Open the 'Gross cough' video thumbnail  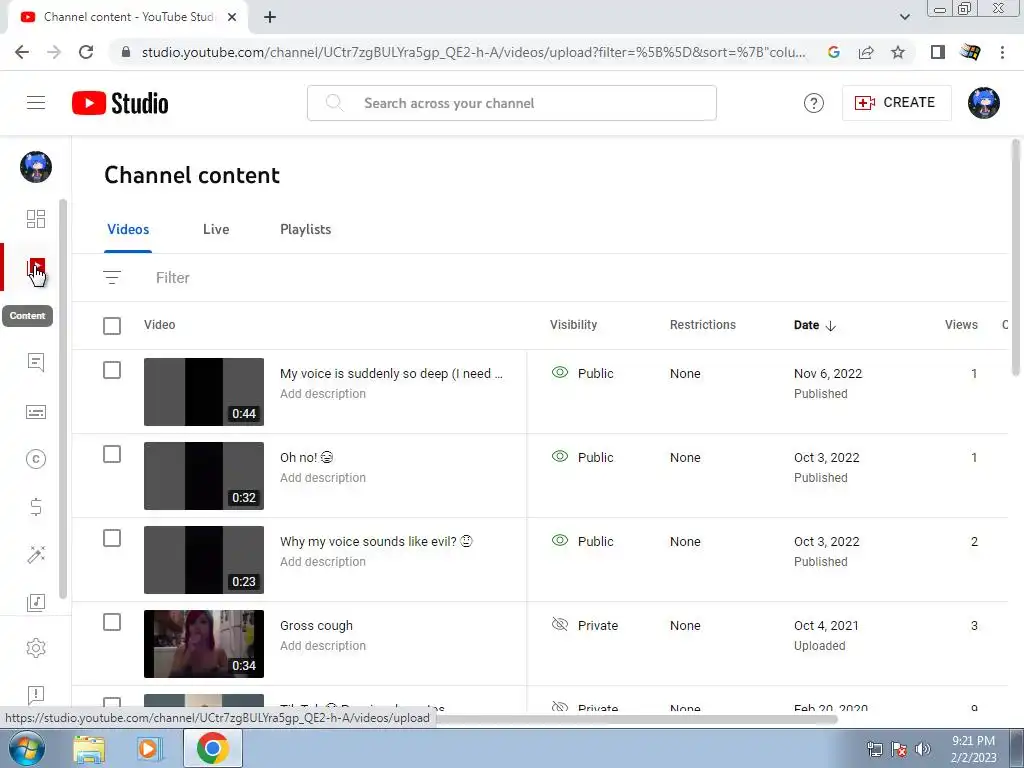click(x=204, y=644)
